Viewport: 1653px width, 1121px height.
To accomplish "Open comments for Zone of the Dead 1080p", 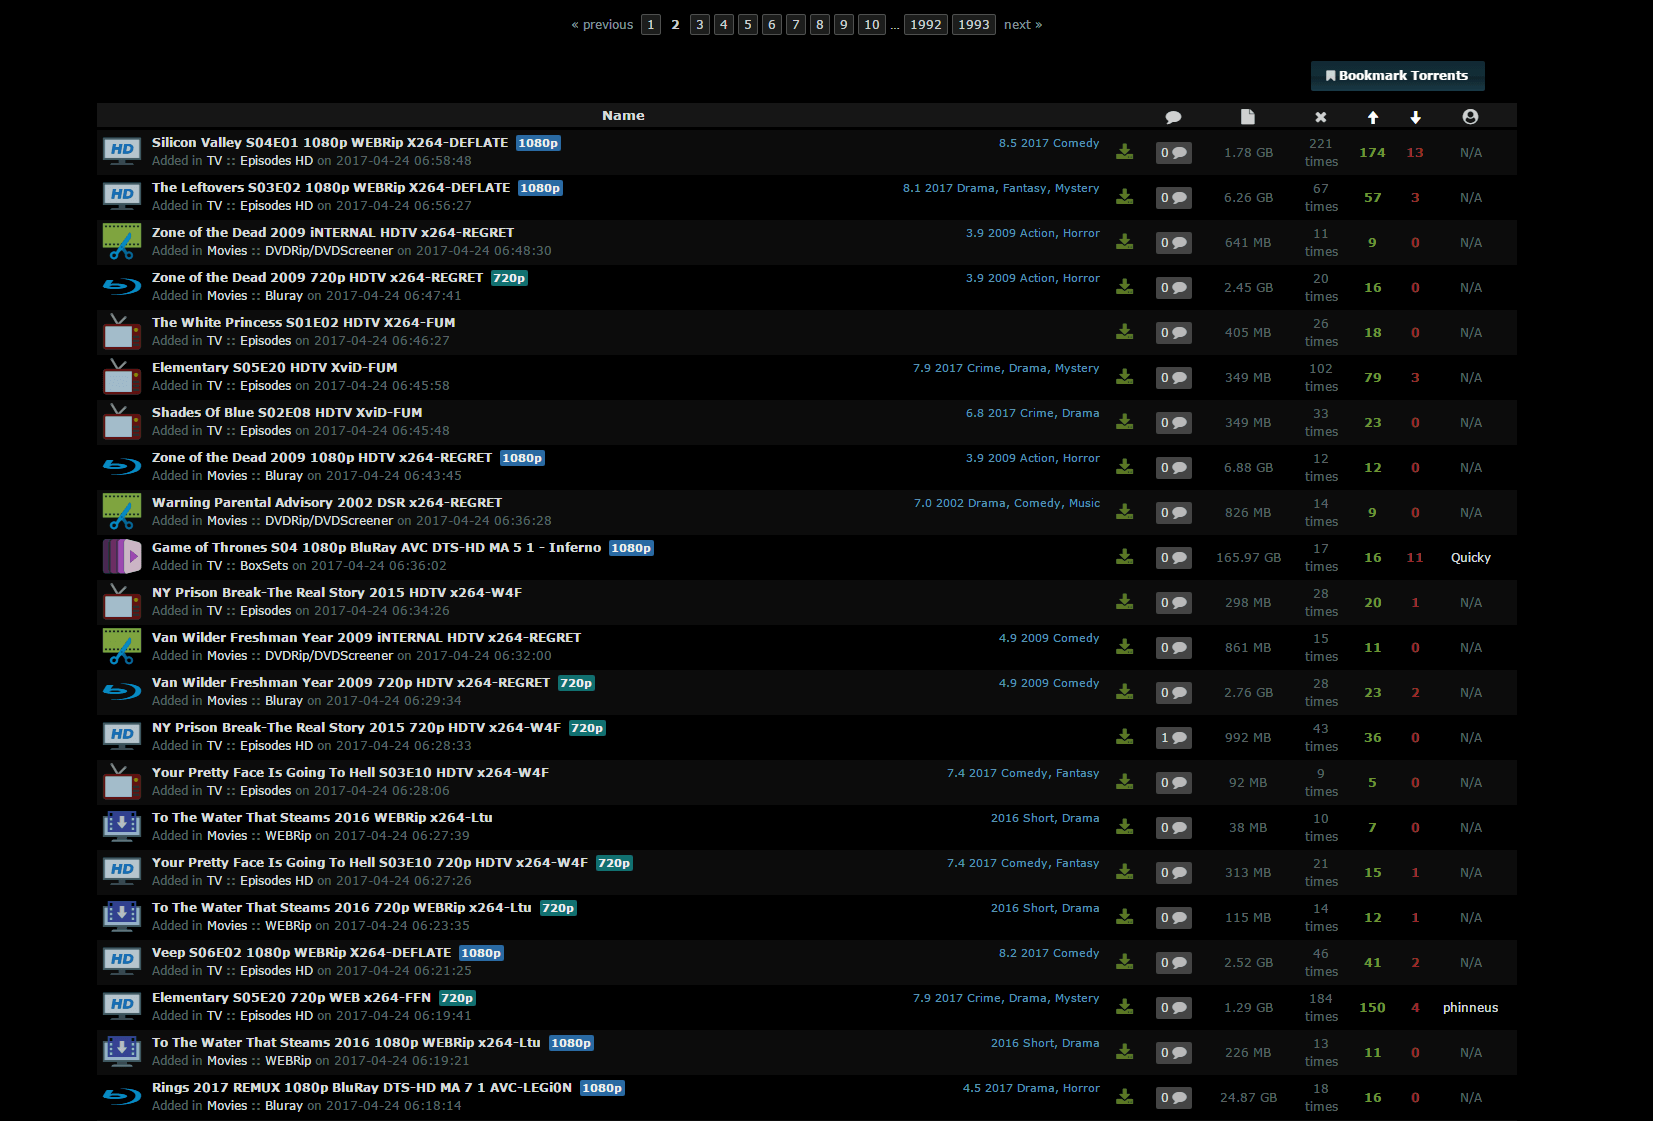I will pyautogui.click(x=1173, y=468).
